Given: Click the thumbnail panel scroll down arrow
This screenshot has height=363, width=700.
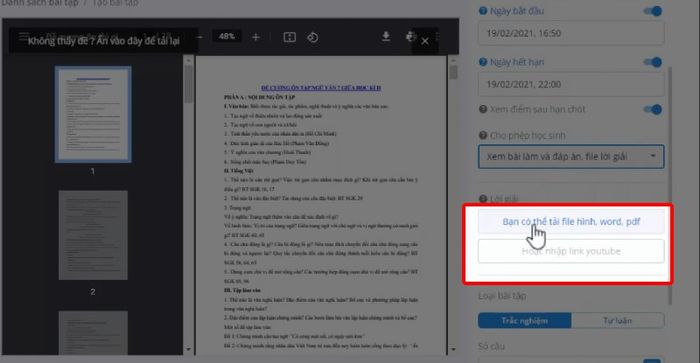Looking at the screenshot, I should click(188, 349).
